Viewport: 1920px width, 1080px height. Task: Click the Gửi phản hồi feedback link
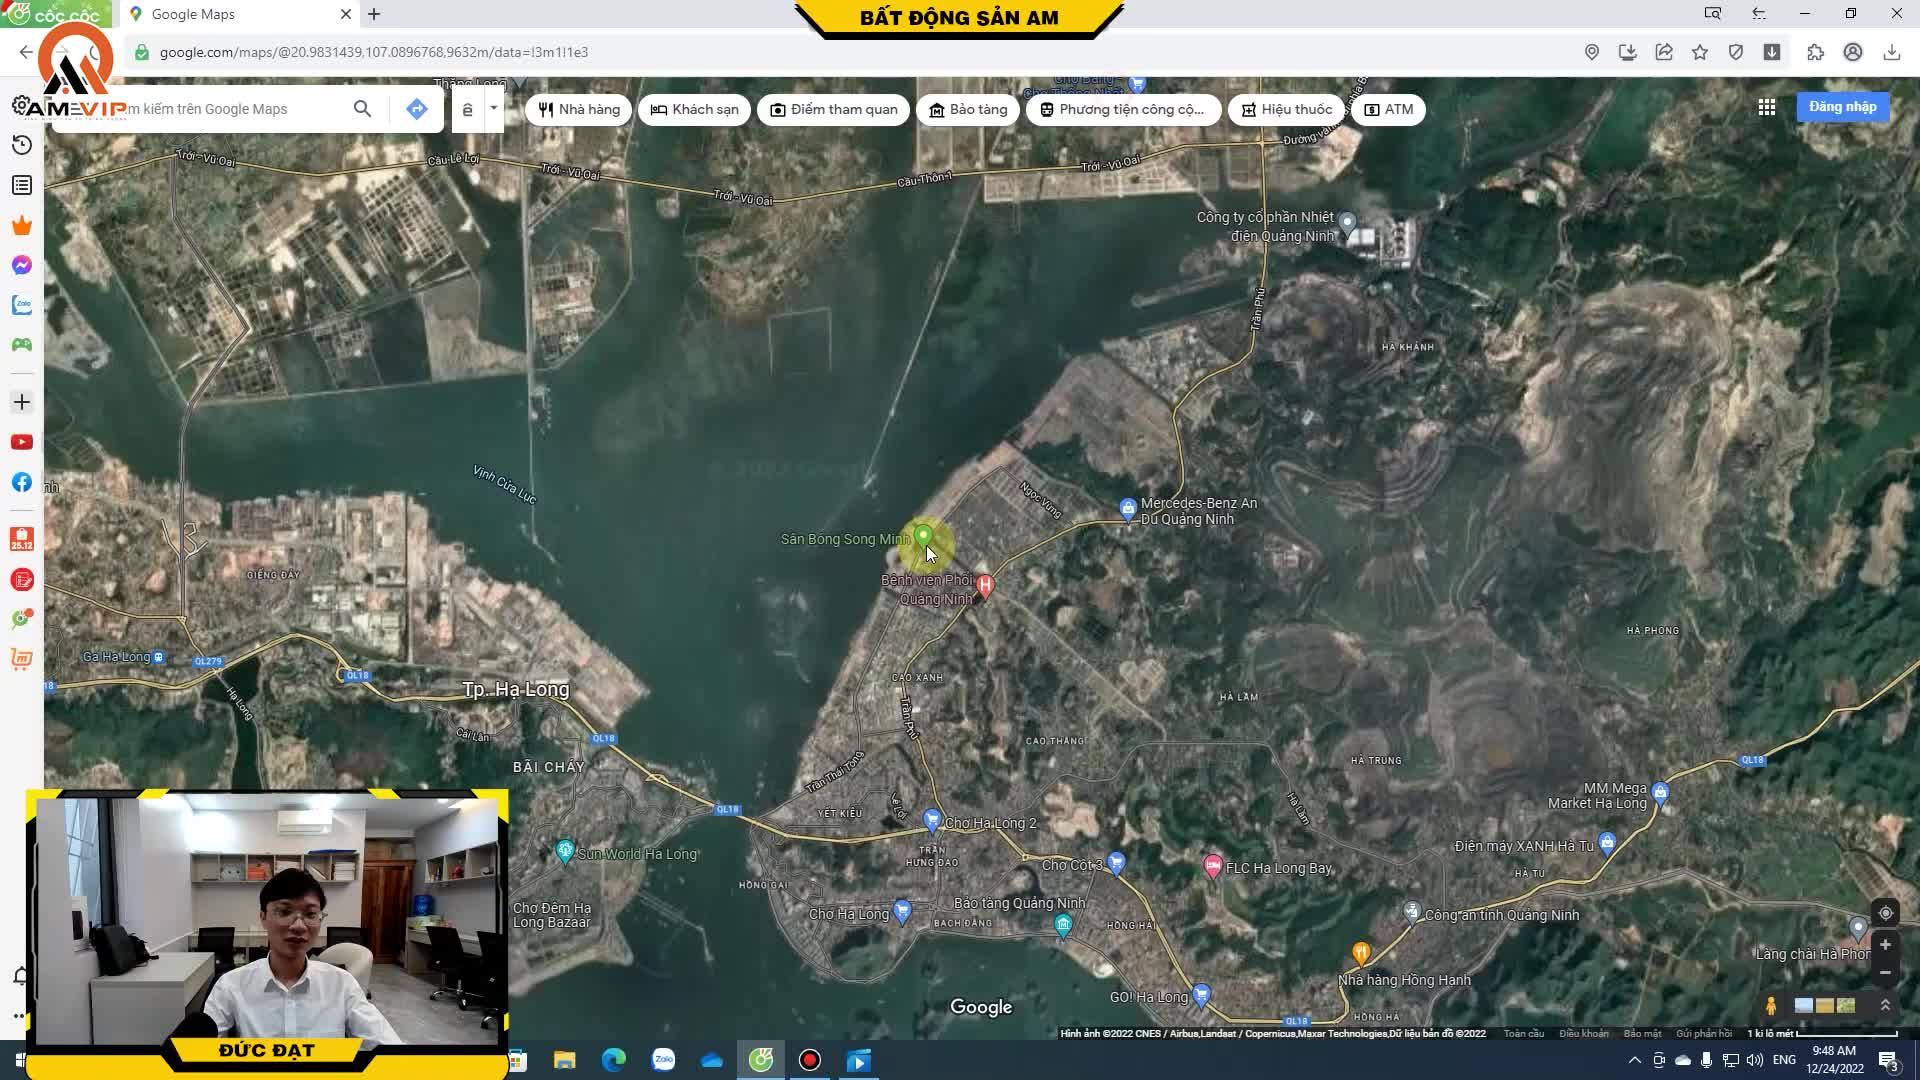(1704, 1034)
